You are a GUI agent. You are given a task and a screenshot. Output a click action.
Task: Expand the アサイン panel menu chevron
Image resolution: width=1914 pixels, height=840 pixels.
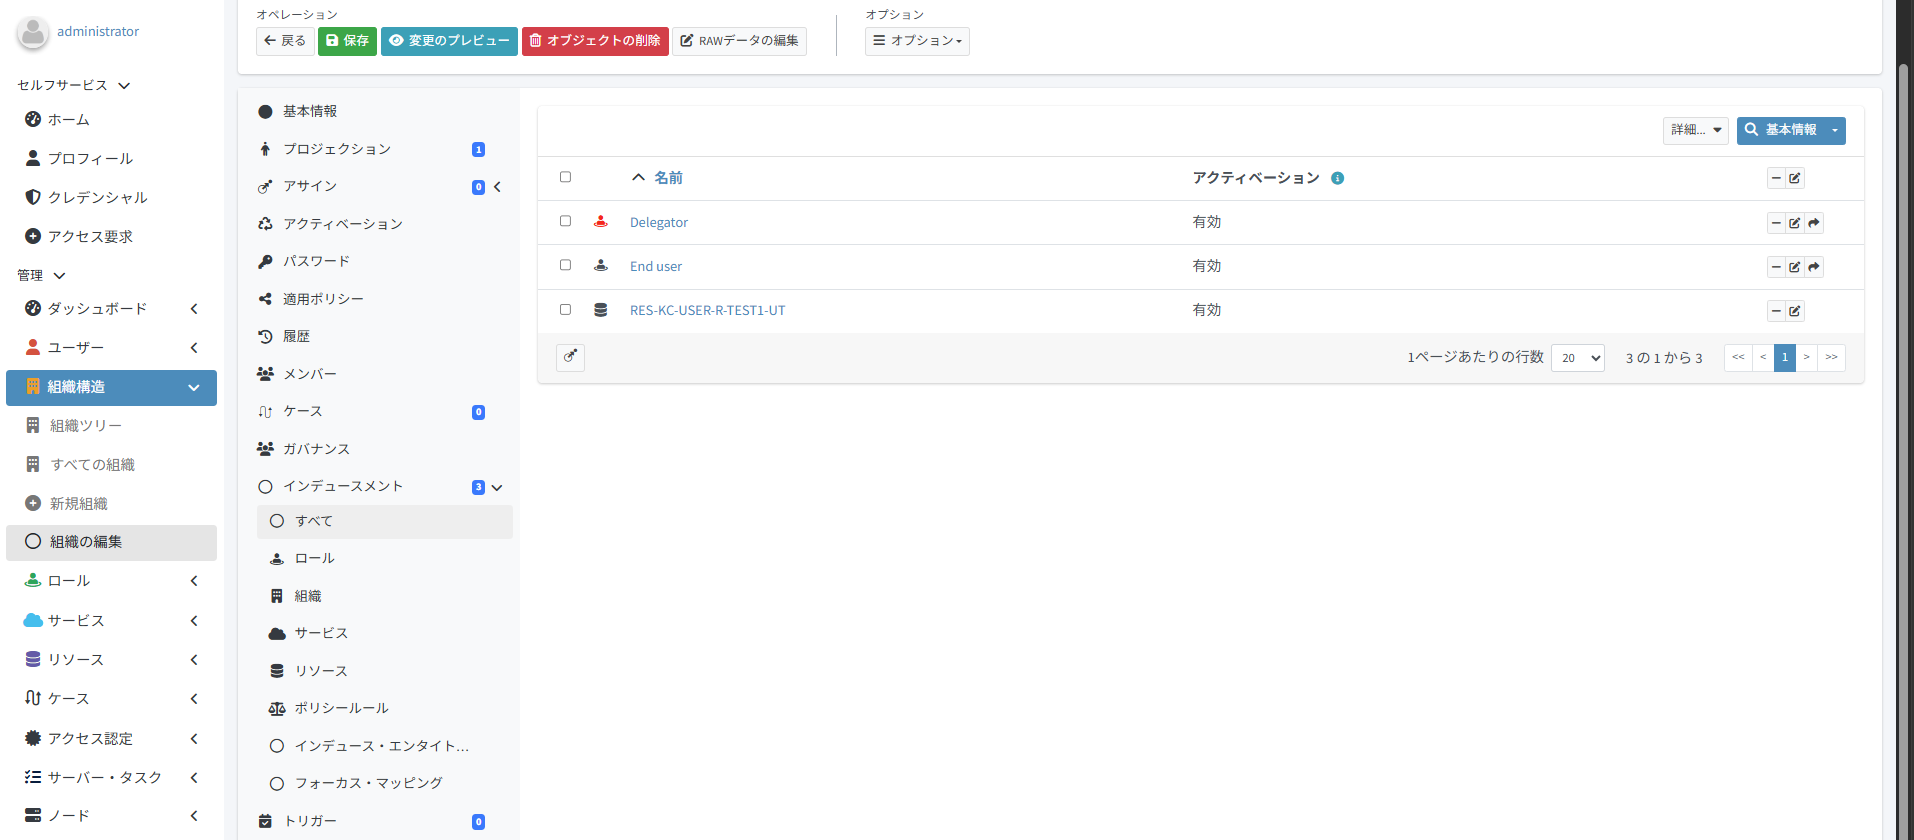pos(497,187)
